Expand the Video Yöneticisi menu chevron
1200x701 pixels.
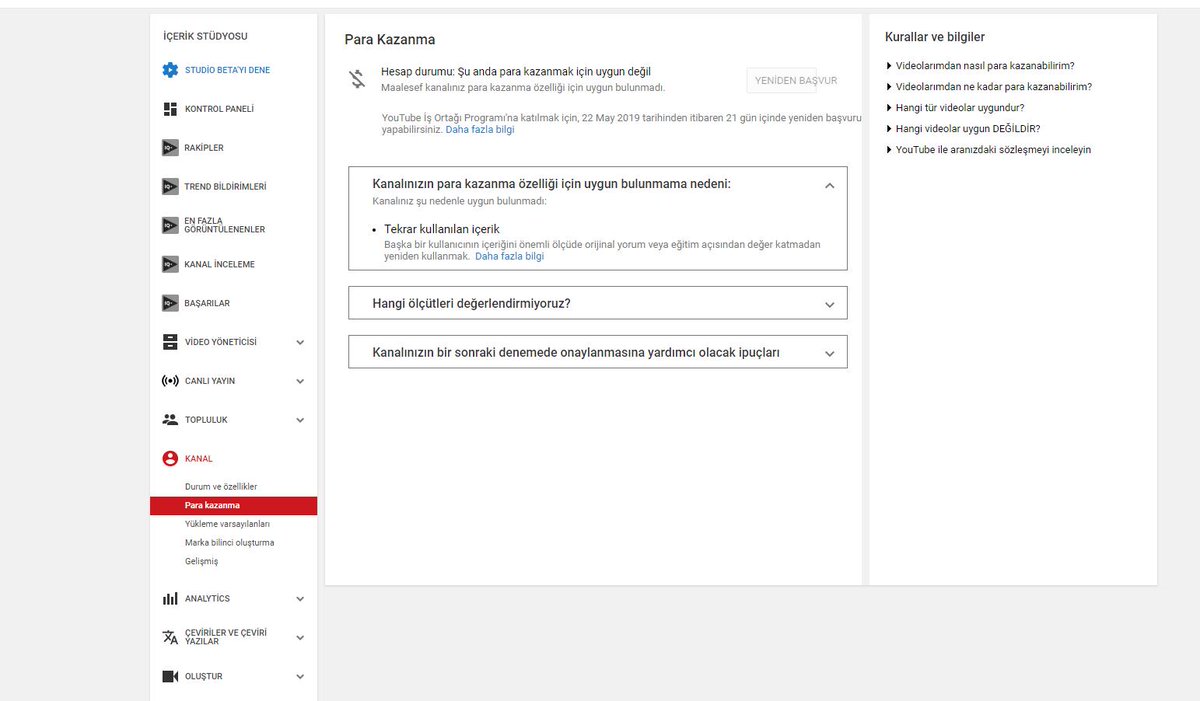click(x=300, y=343)
